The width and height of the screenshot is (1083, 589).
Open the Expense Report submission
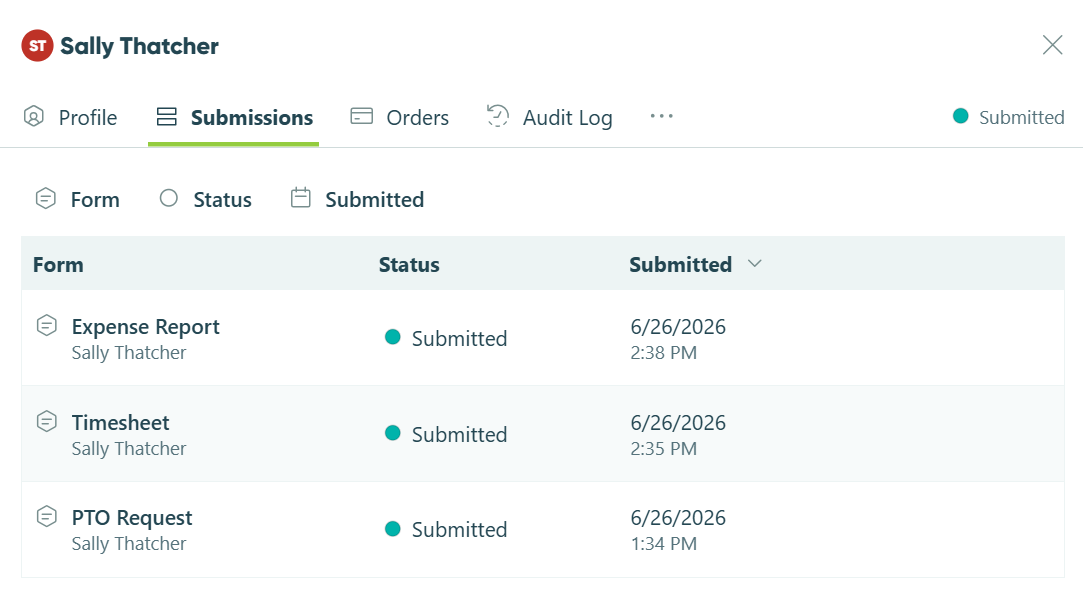146,327
